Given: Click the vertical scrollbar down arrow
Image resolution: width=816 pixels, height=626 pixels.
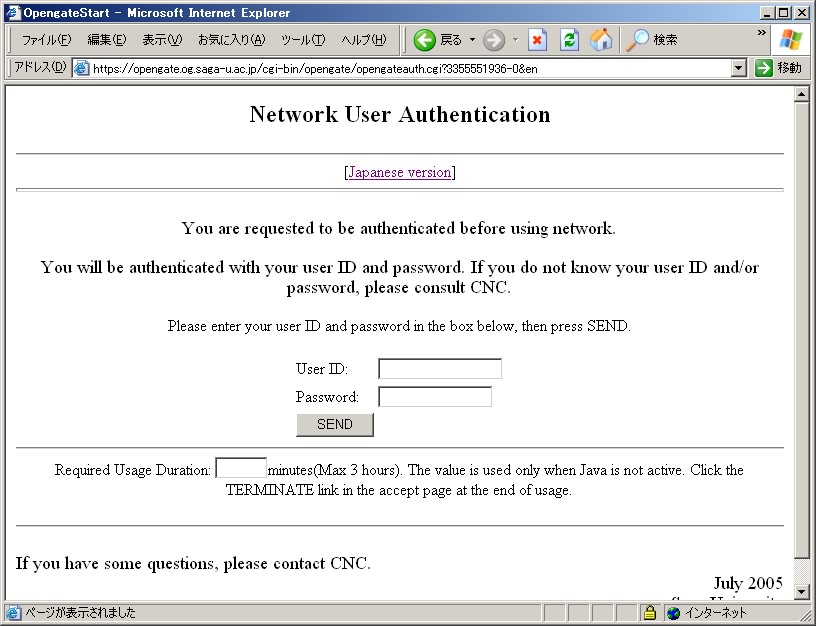Looking at the screenshot, I should (x=801, y=592).
